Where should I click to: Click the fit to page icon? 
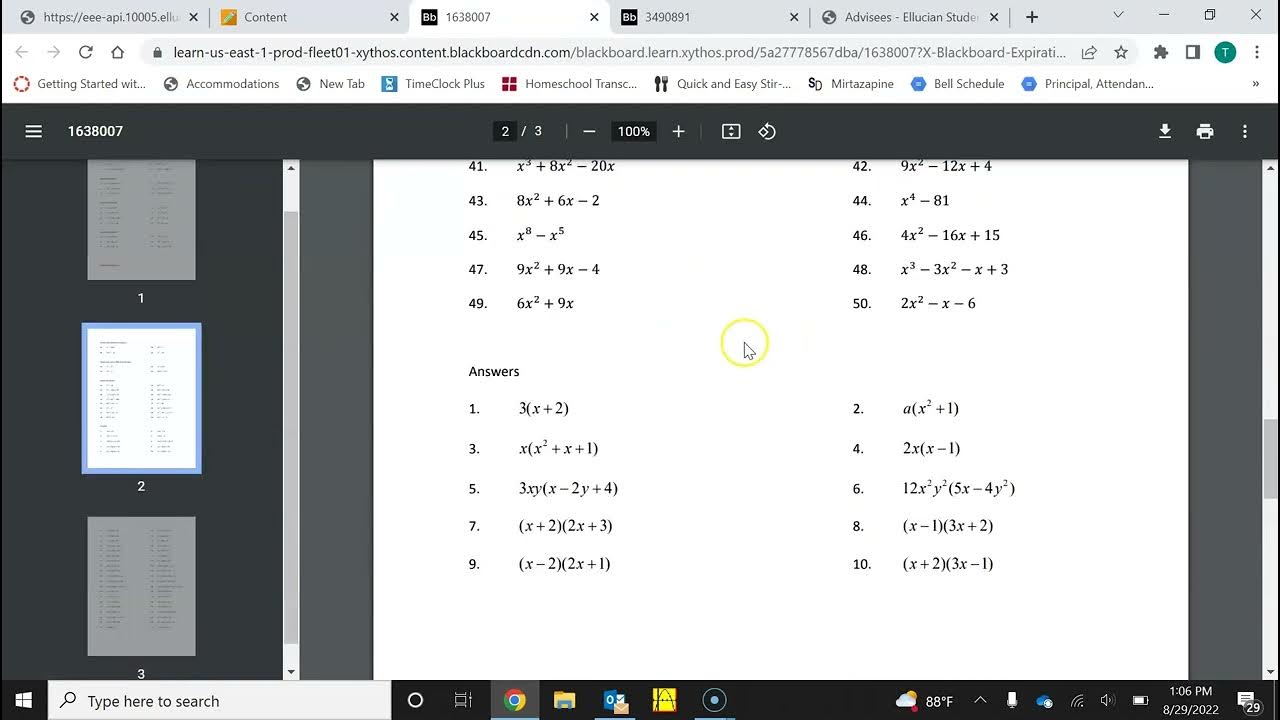pyautogui.click(x=731, y=131)
